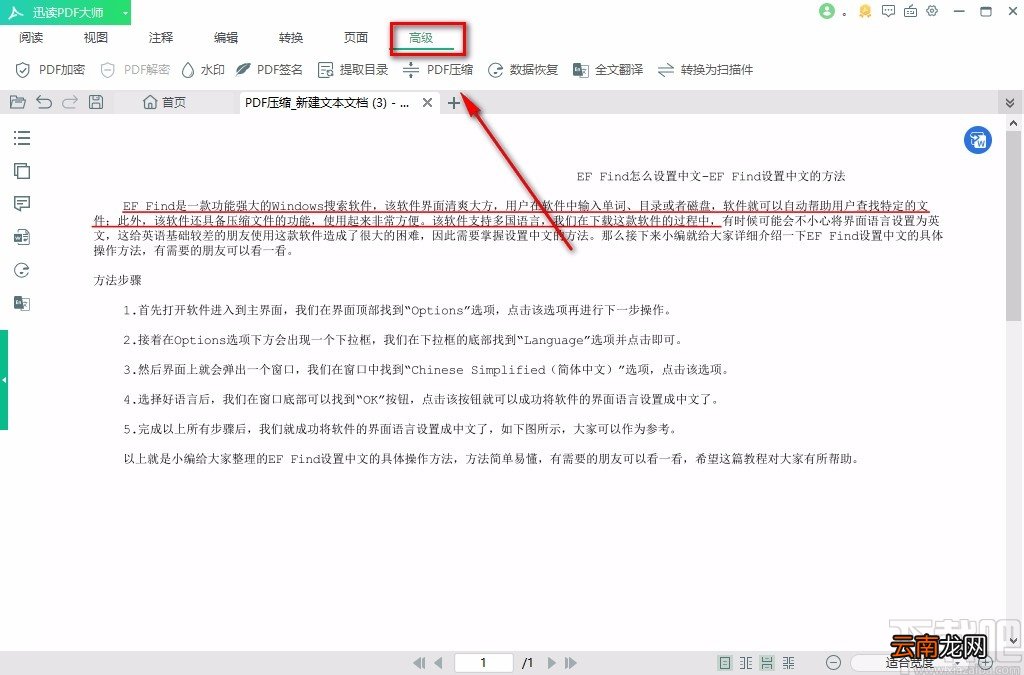Open the outline list panel icon
Viewport: 1024px width, 675px height.
(x=22, y=138)
